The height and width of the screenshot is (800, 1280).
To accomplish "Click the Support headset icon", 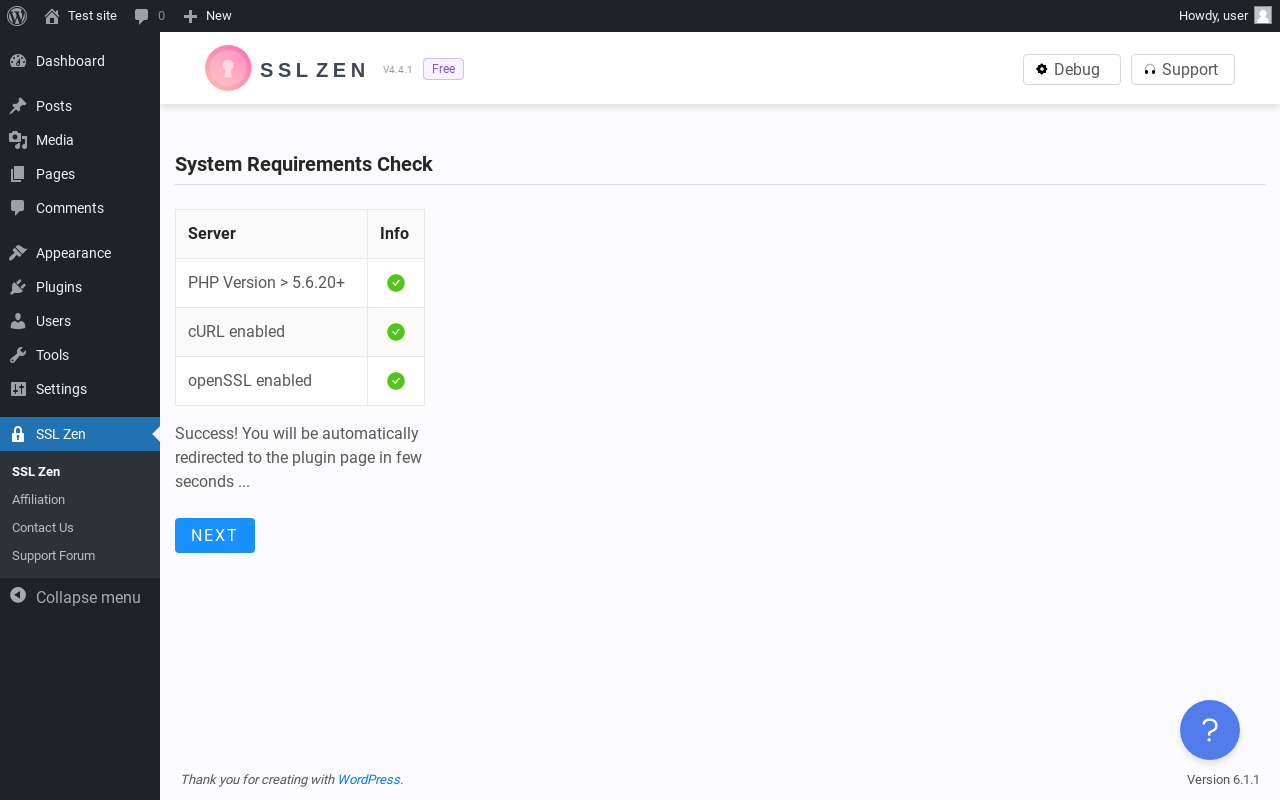I will coord(1150,70).
